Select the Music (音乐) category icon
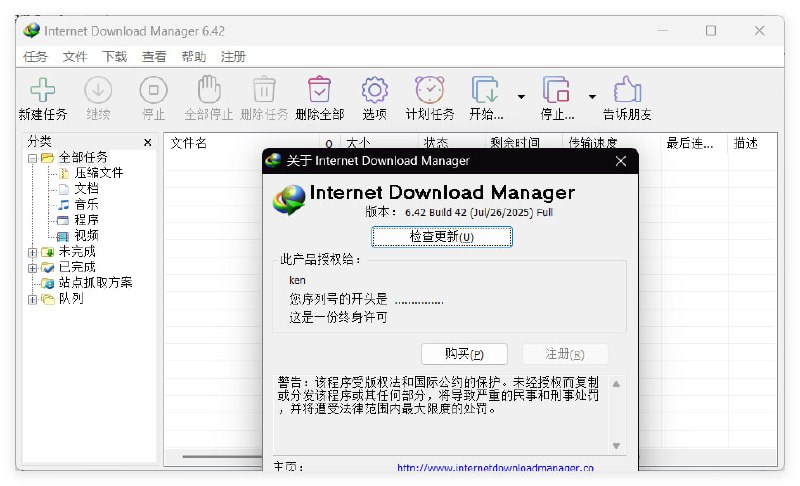This screenshot has height=486, width=800. click(63, 204)
